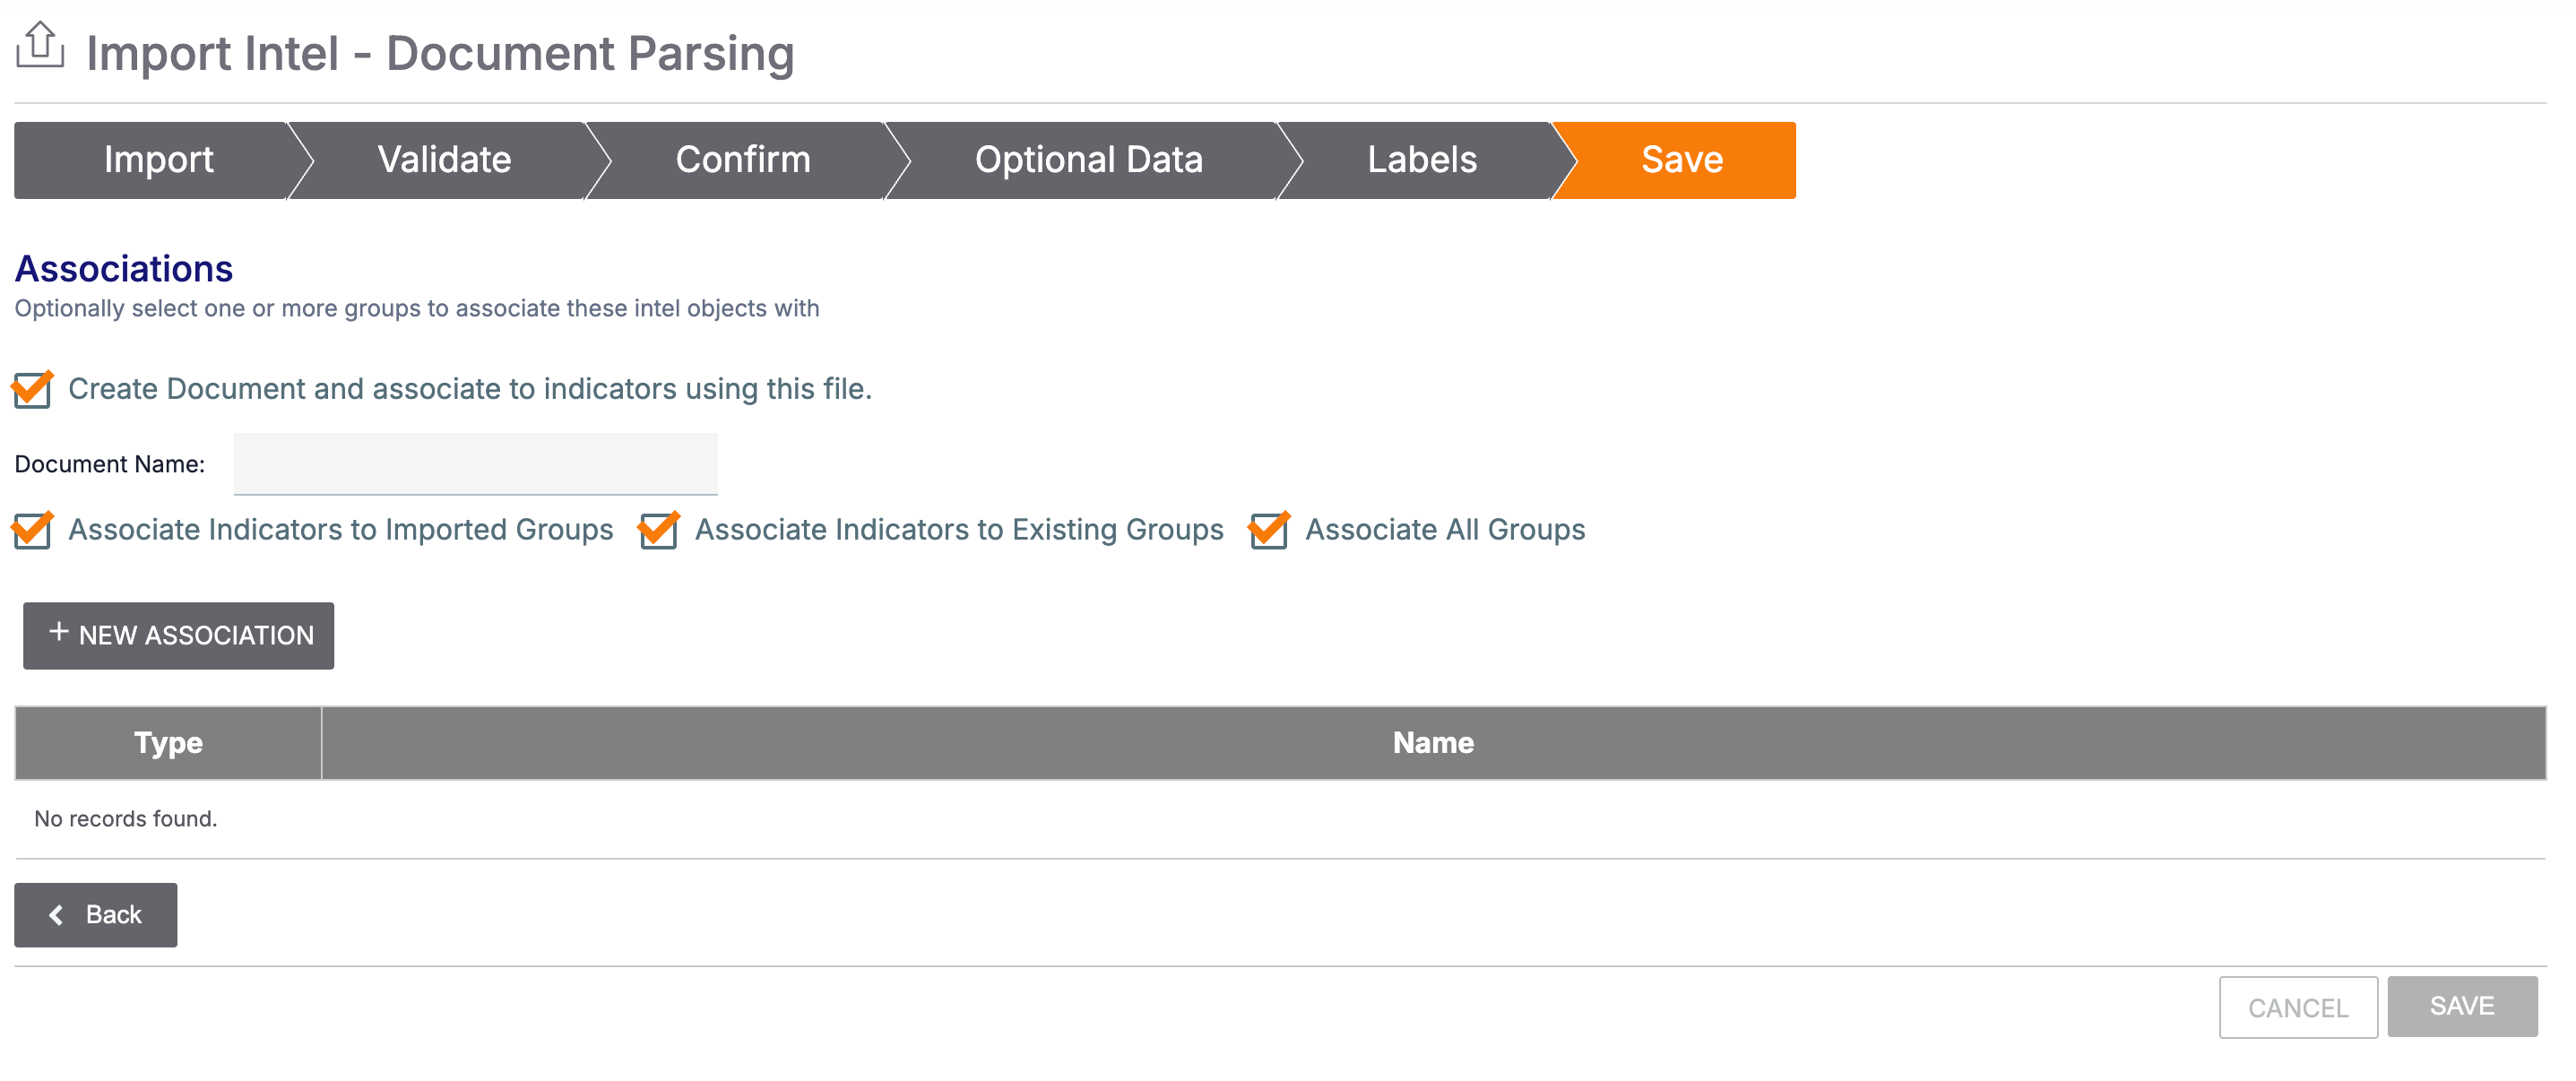Uncheck Create Document and associate to indicators

click(x=31, y=389)
